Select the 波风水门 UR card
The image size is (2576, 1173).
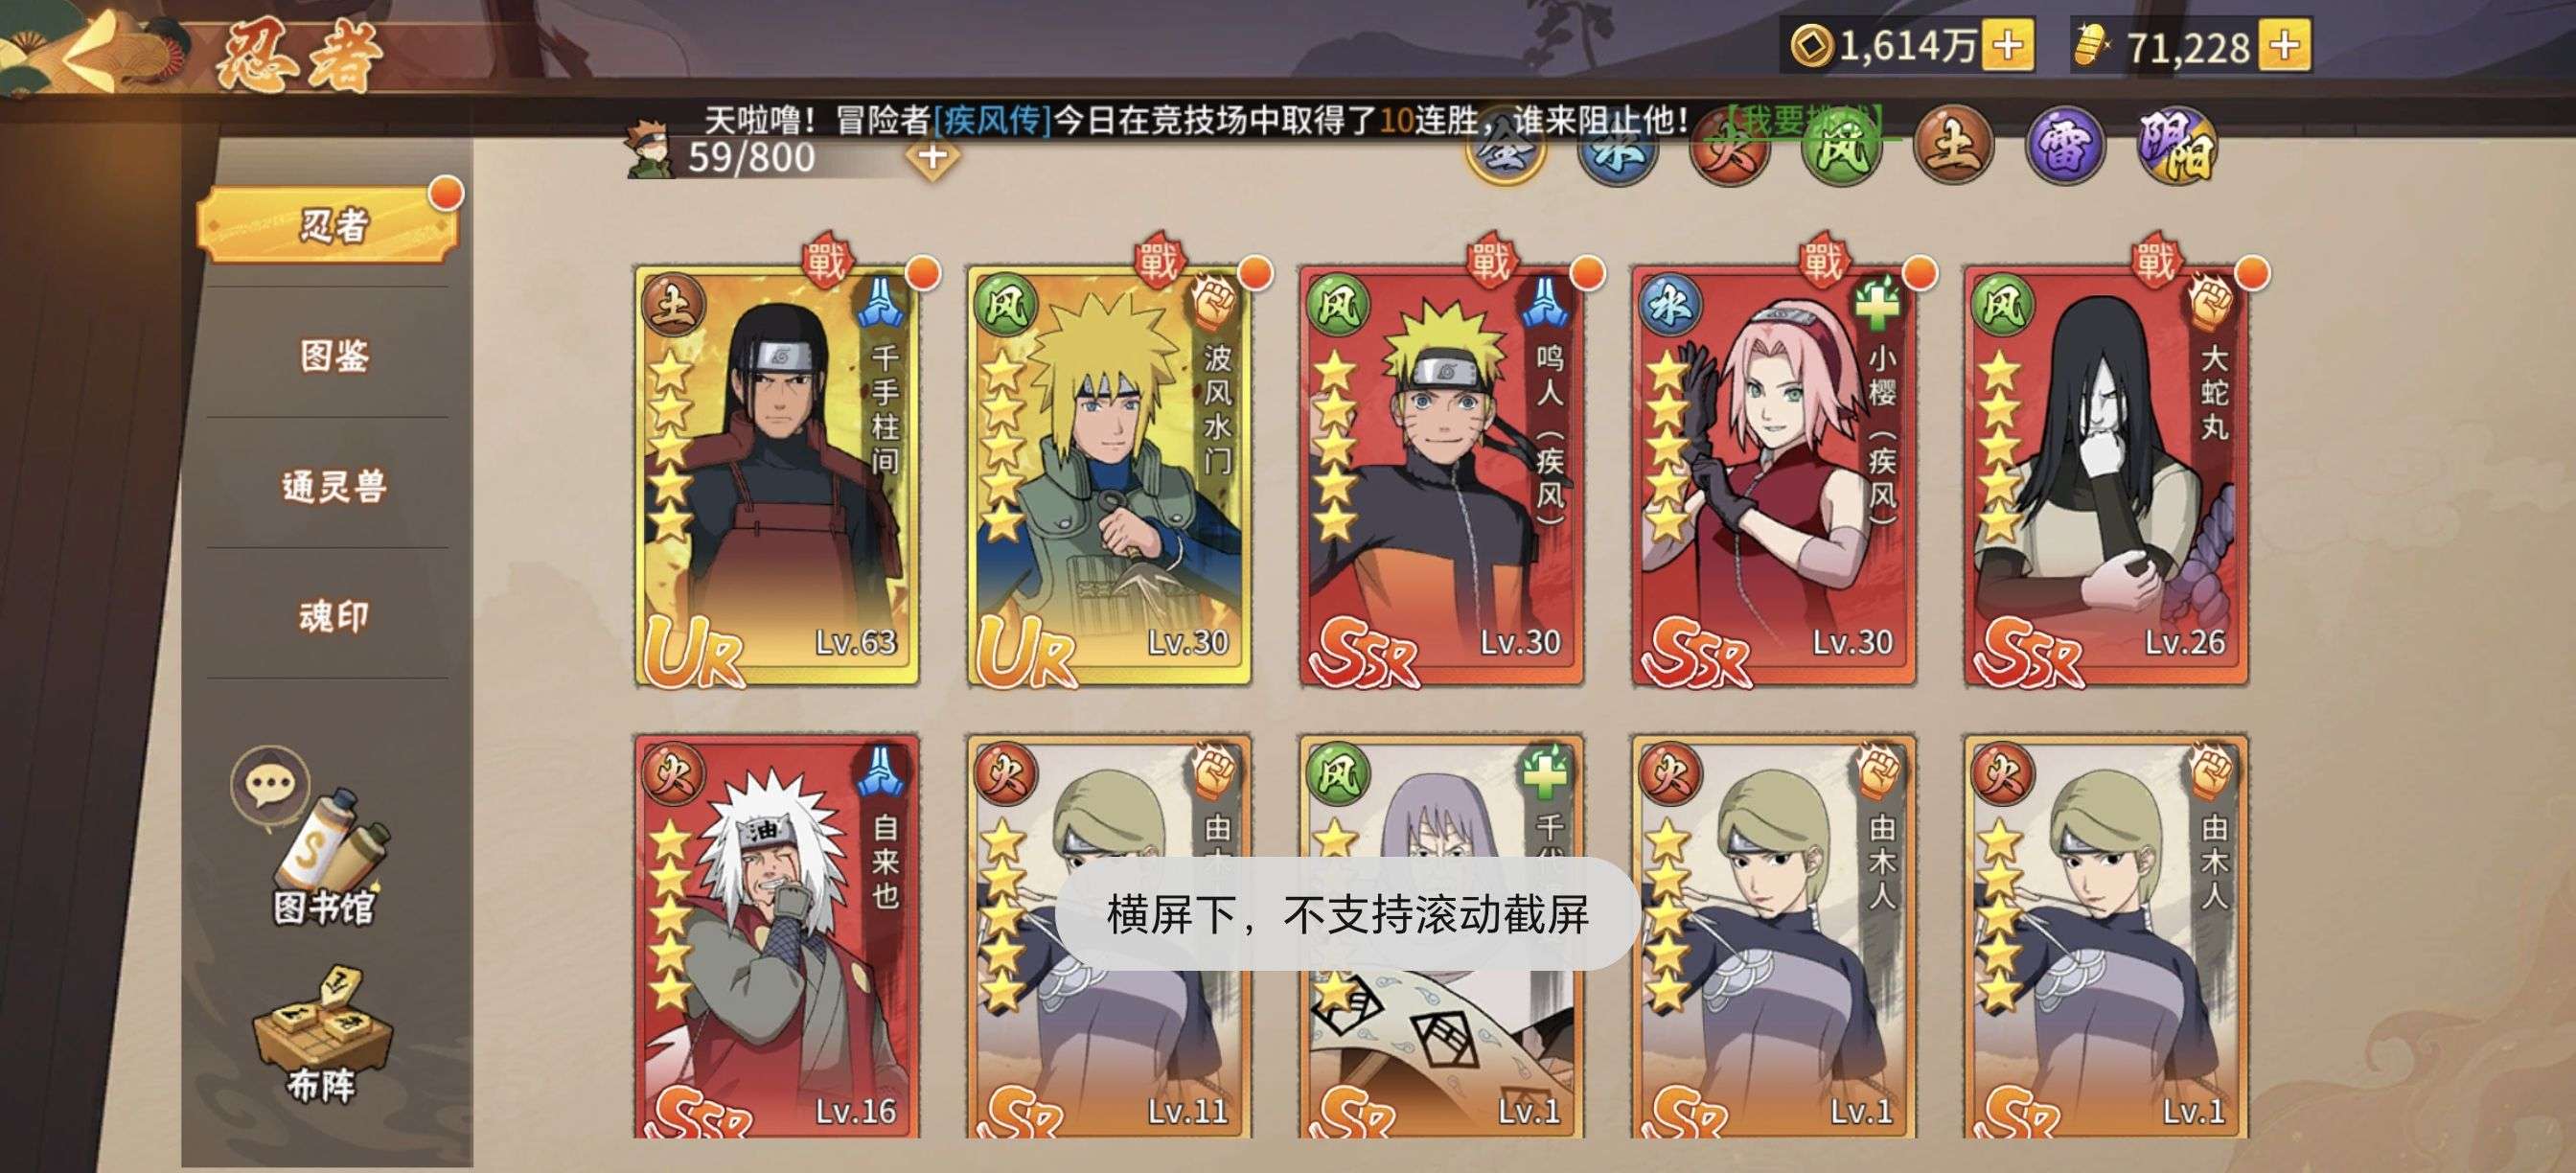click(x=1109, y=476)
